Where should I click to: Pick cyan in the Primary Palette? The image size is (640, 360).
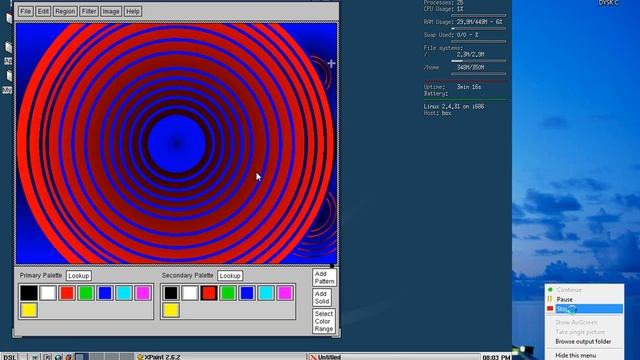(x=124, y=293)
